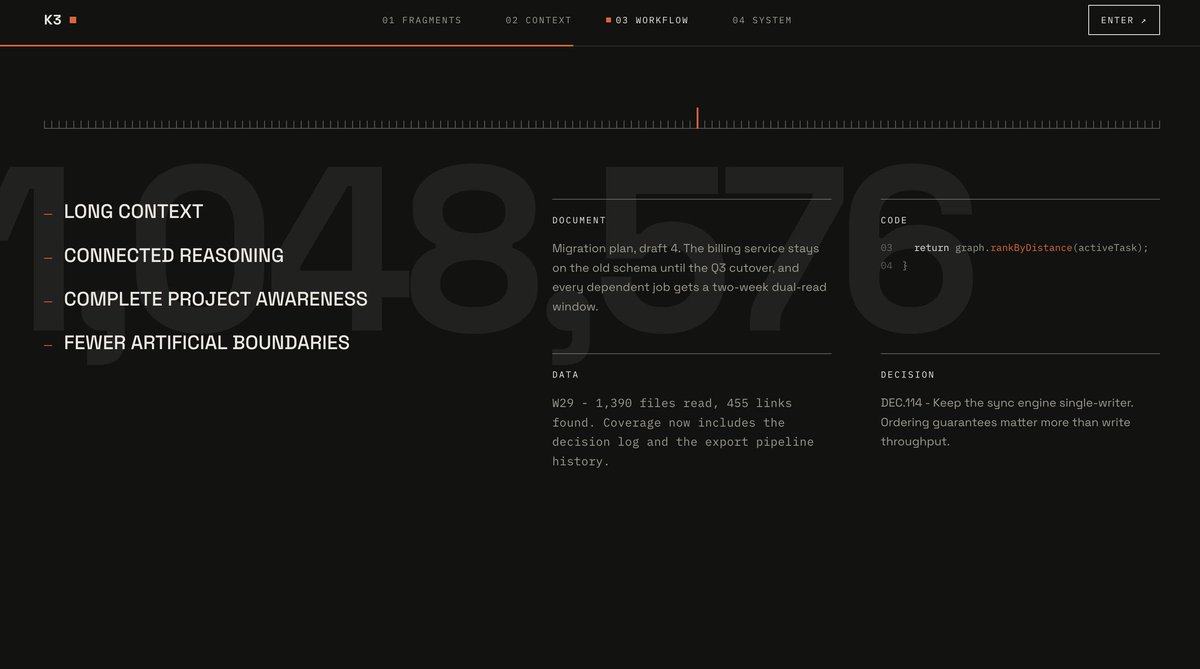Image resolution: width=1200 pixels, height=669 pixels.
Task: Select the Long Context item
Action: pyautogui.click(x=133, y=212)
